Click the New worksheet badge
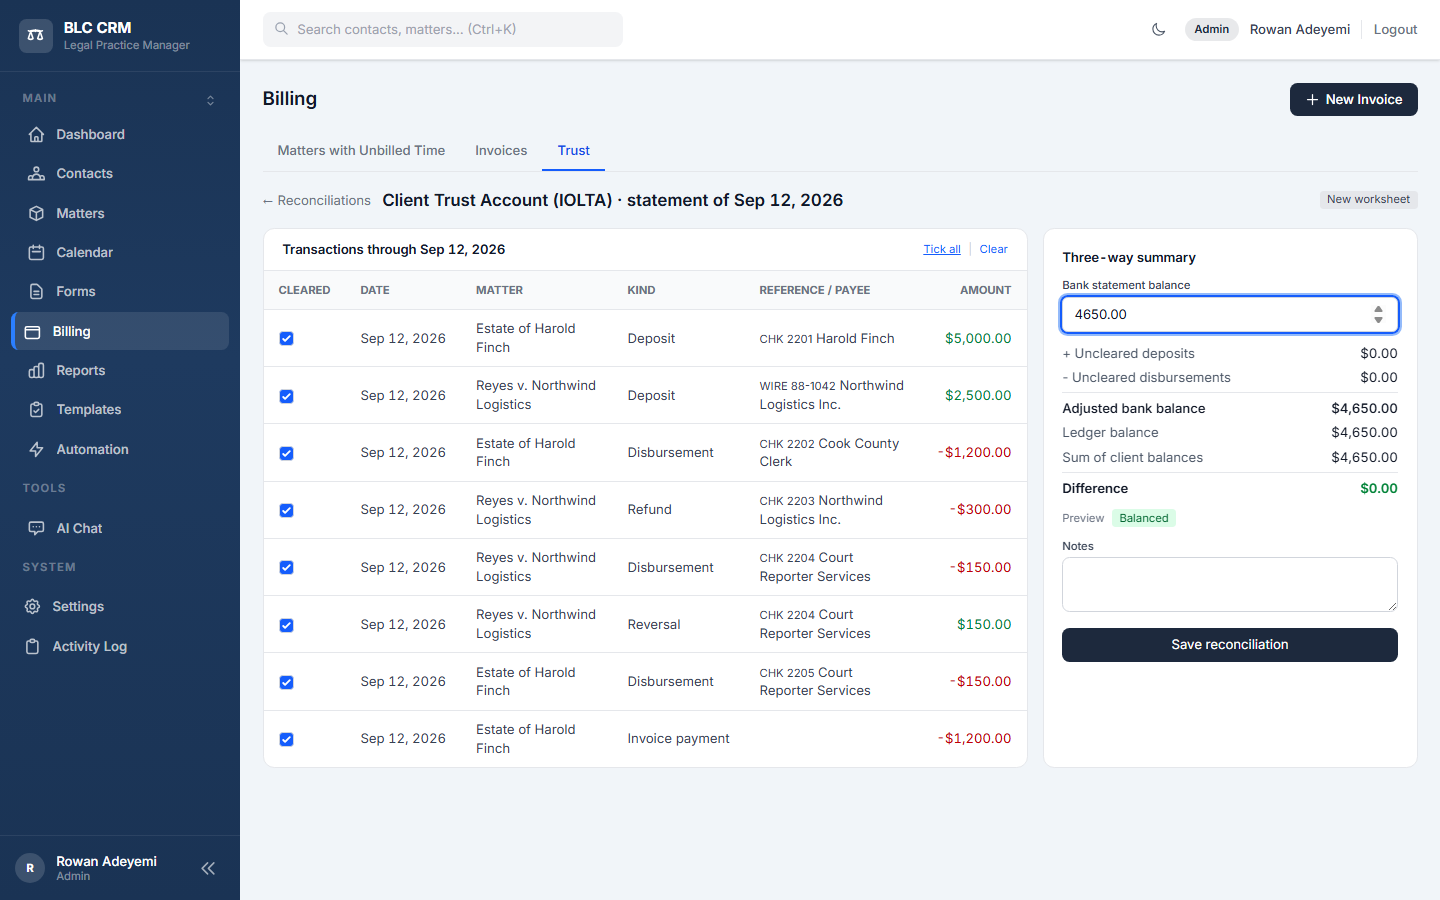 [1368, 200]
